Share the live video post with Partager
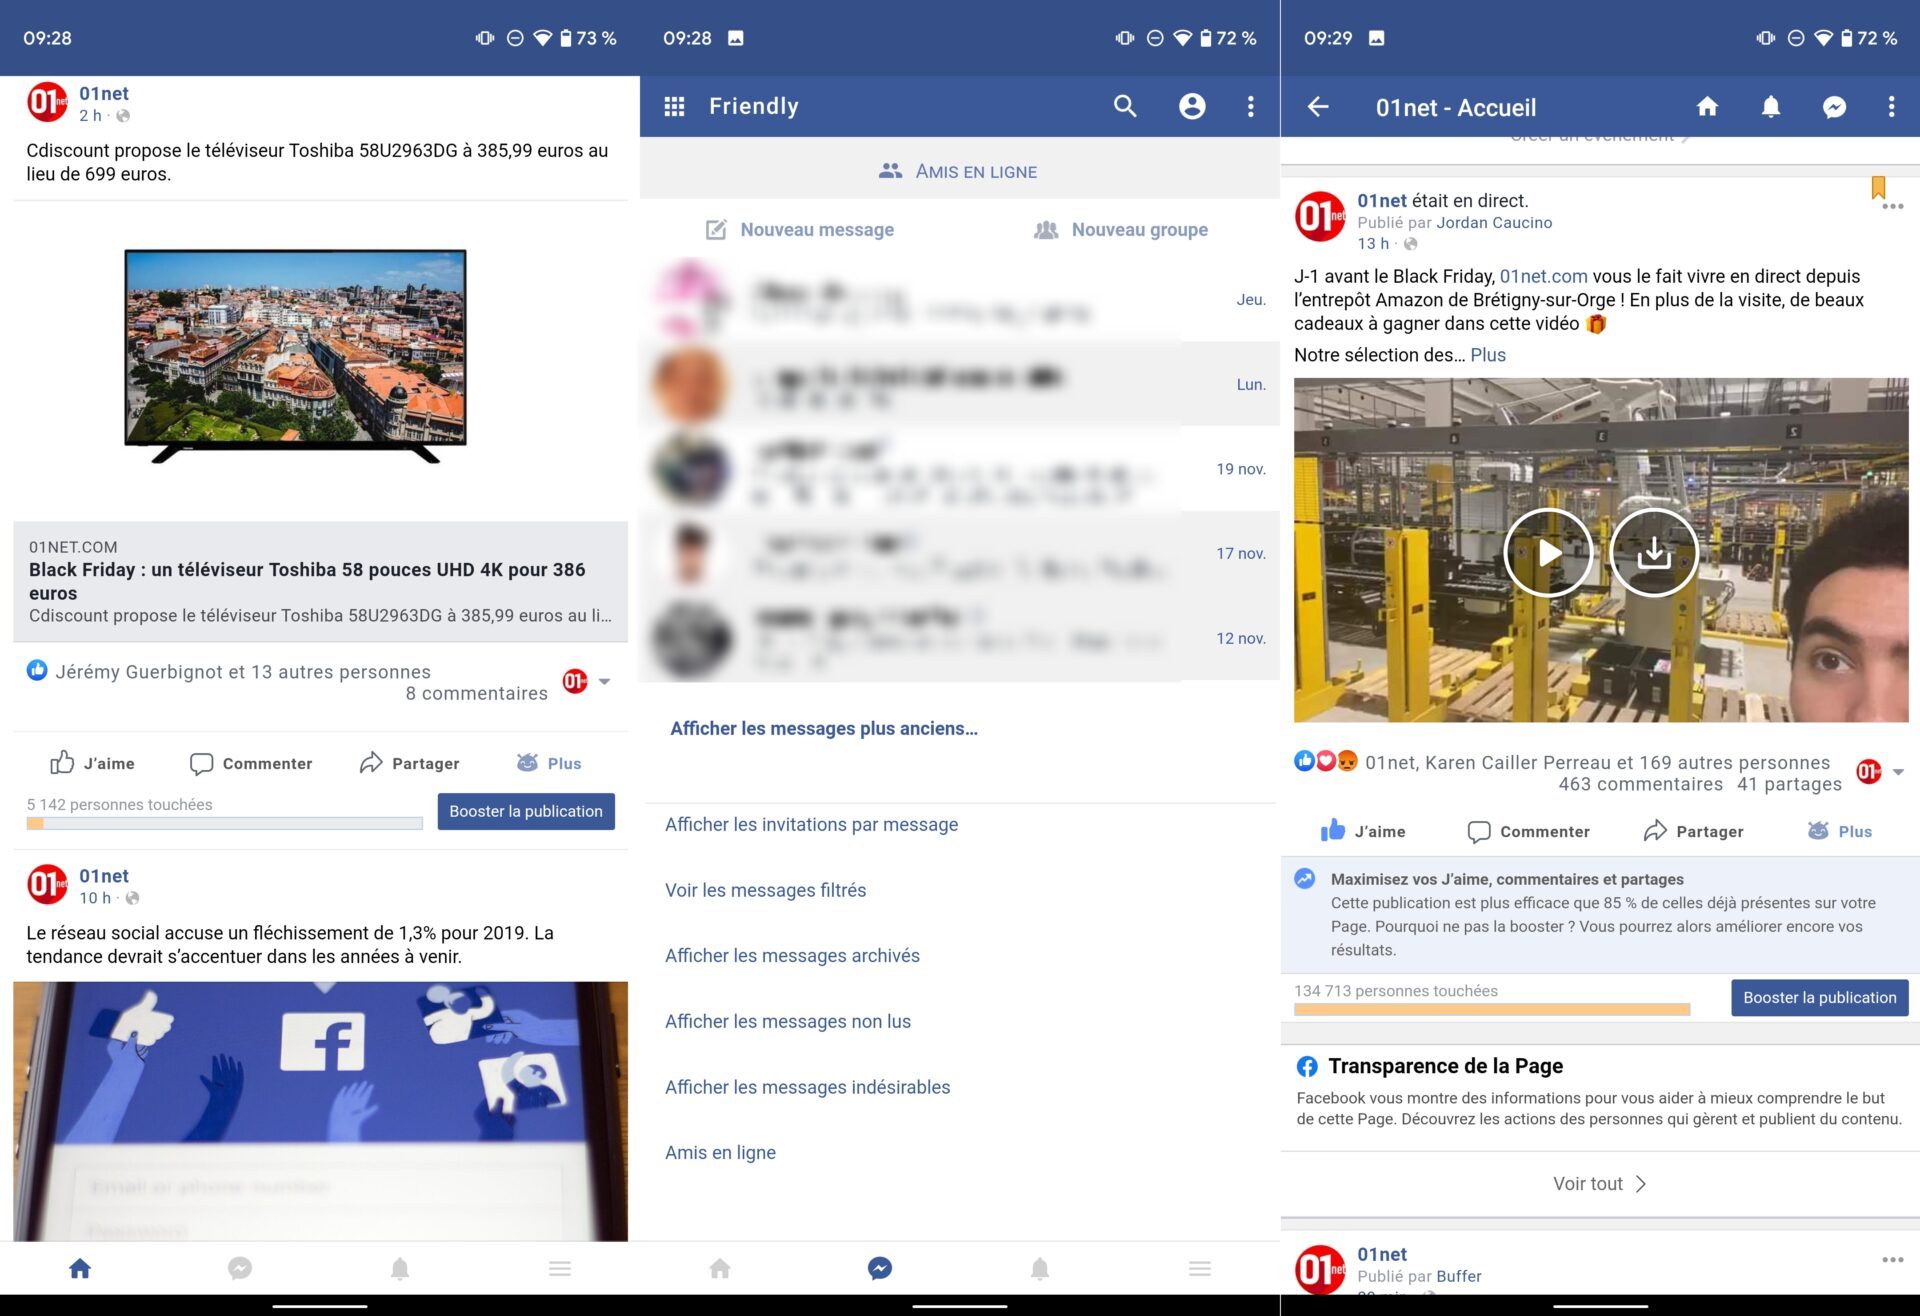This screenshot has width=1920, height=1316. click(1694, 831)
